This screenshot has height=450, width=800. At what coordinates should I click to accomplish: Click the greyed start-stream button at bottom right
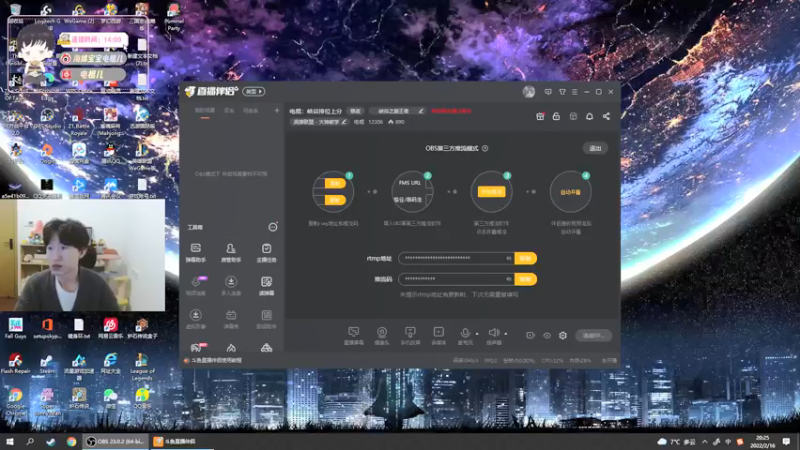coord(593,335)
